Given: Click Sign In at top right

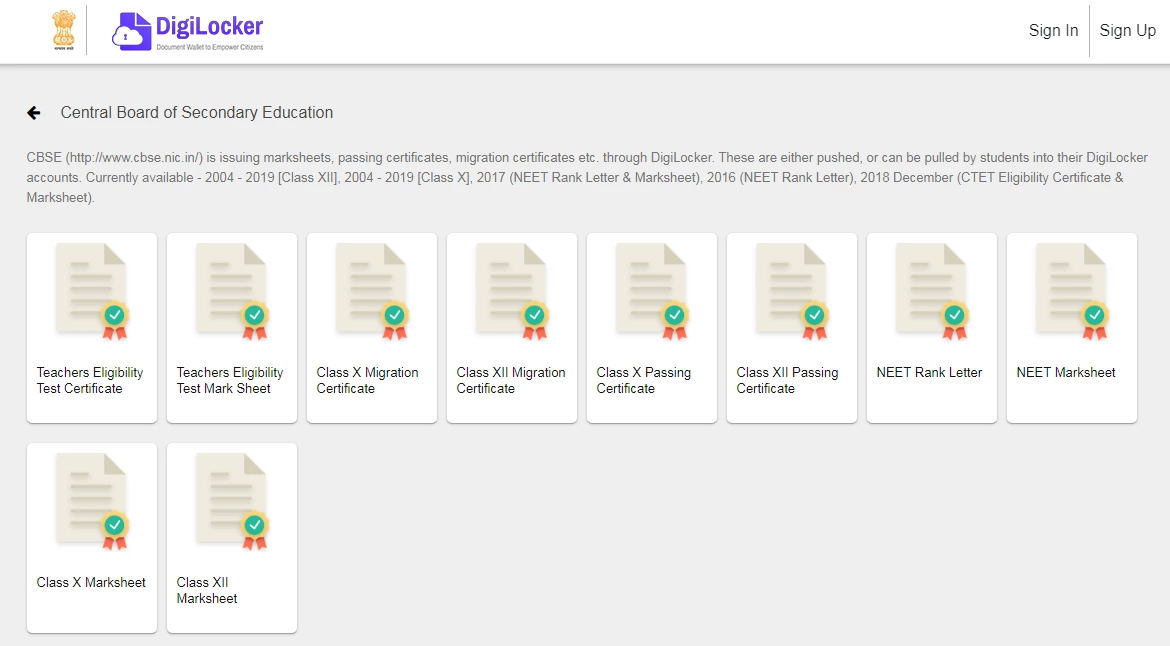Looking at the screenshot, I should (x=1053, y=31).
